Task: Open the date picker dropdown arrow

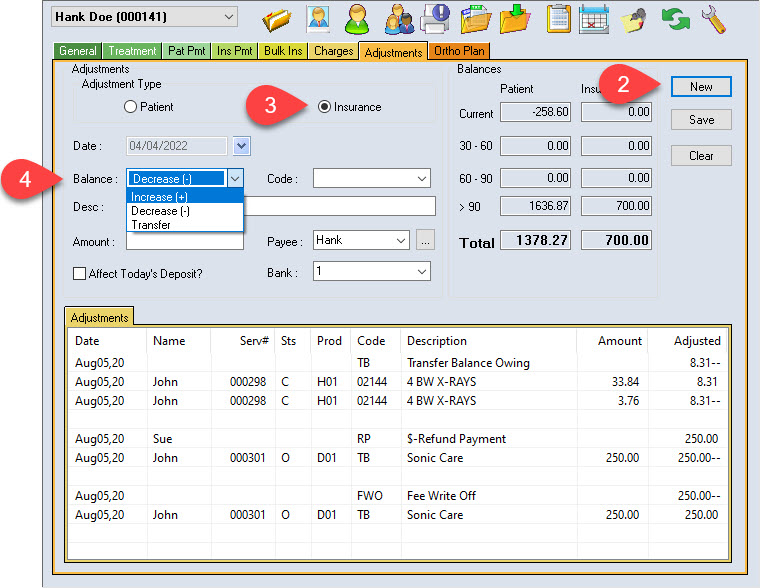Action: point(241,146)
